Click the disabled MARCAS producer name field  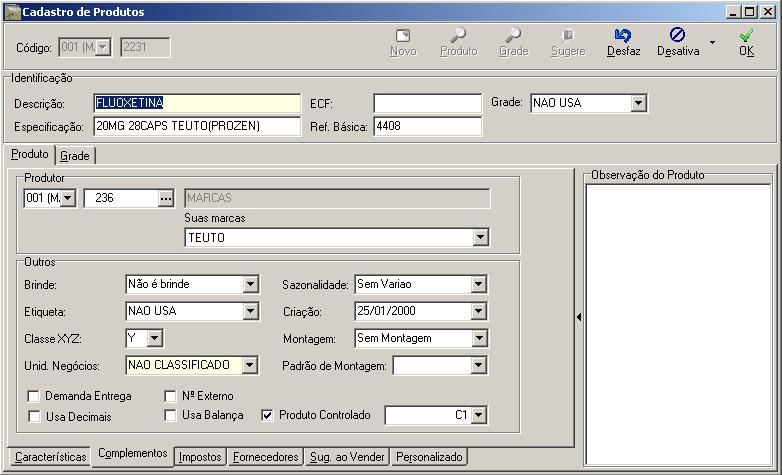337,199
